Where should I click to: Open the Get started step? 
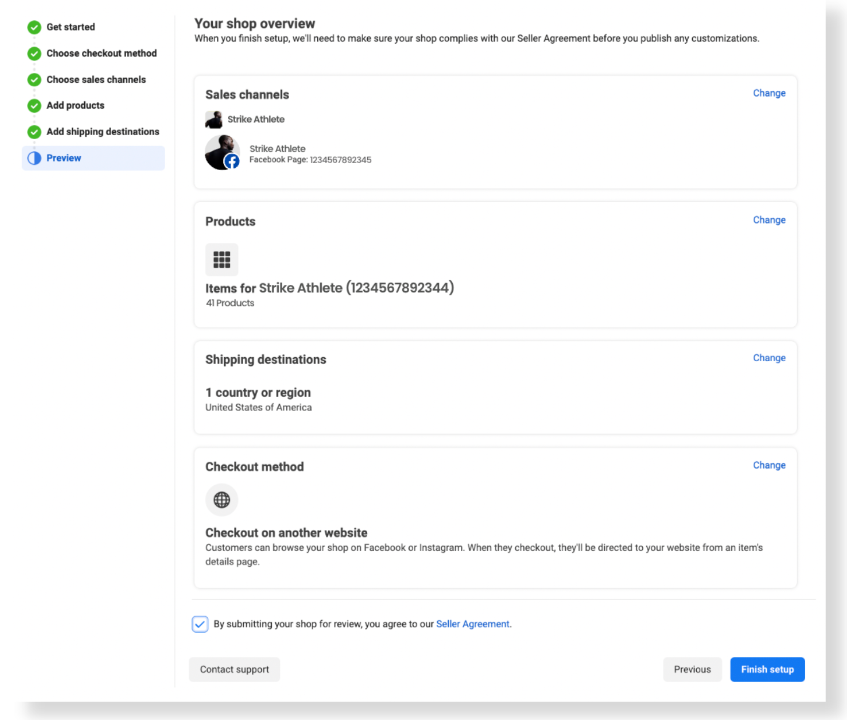71,27
